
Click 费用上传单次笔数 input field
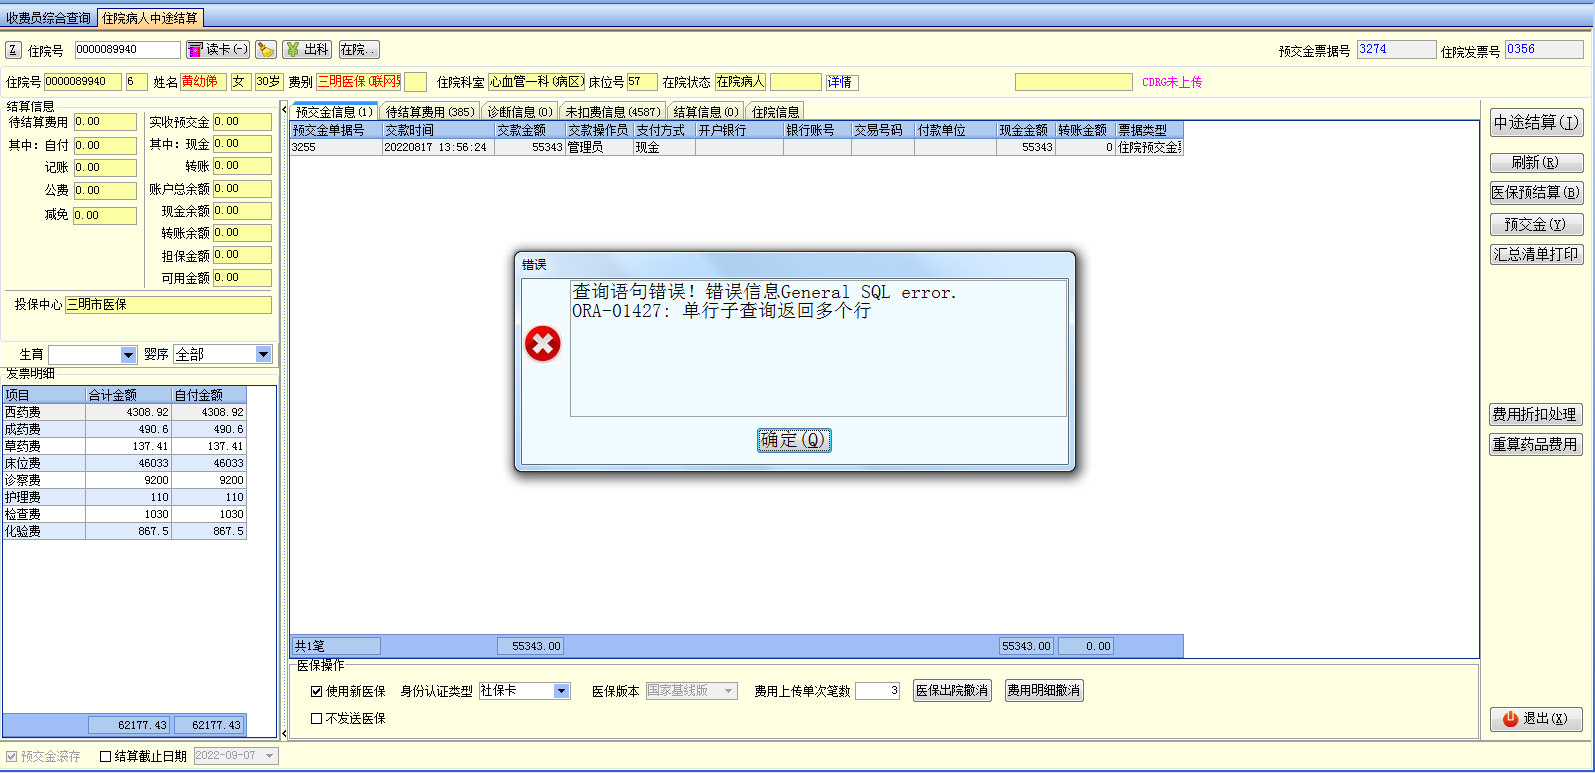(877, 691)
